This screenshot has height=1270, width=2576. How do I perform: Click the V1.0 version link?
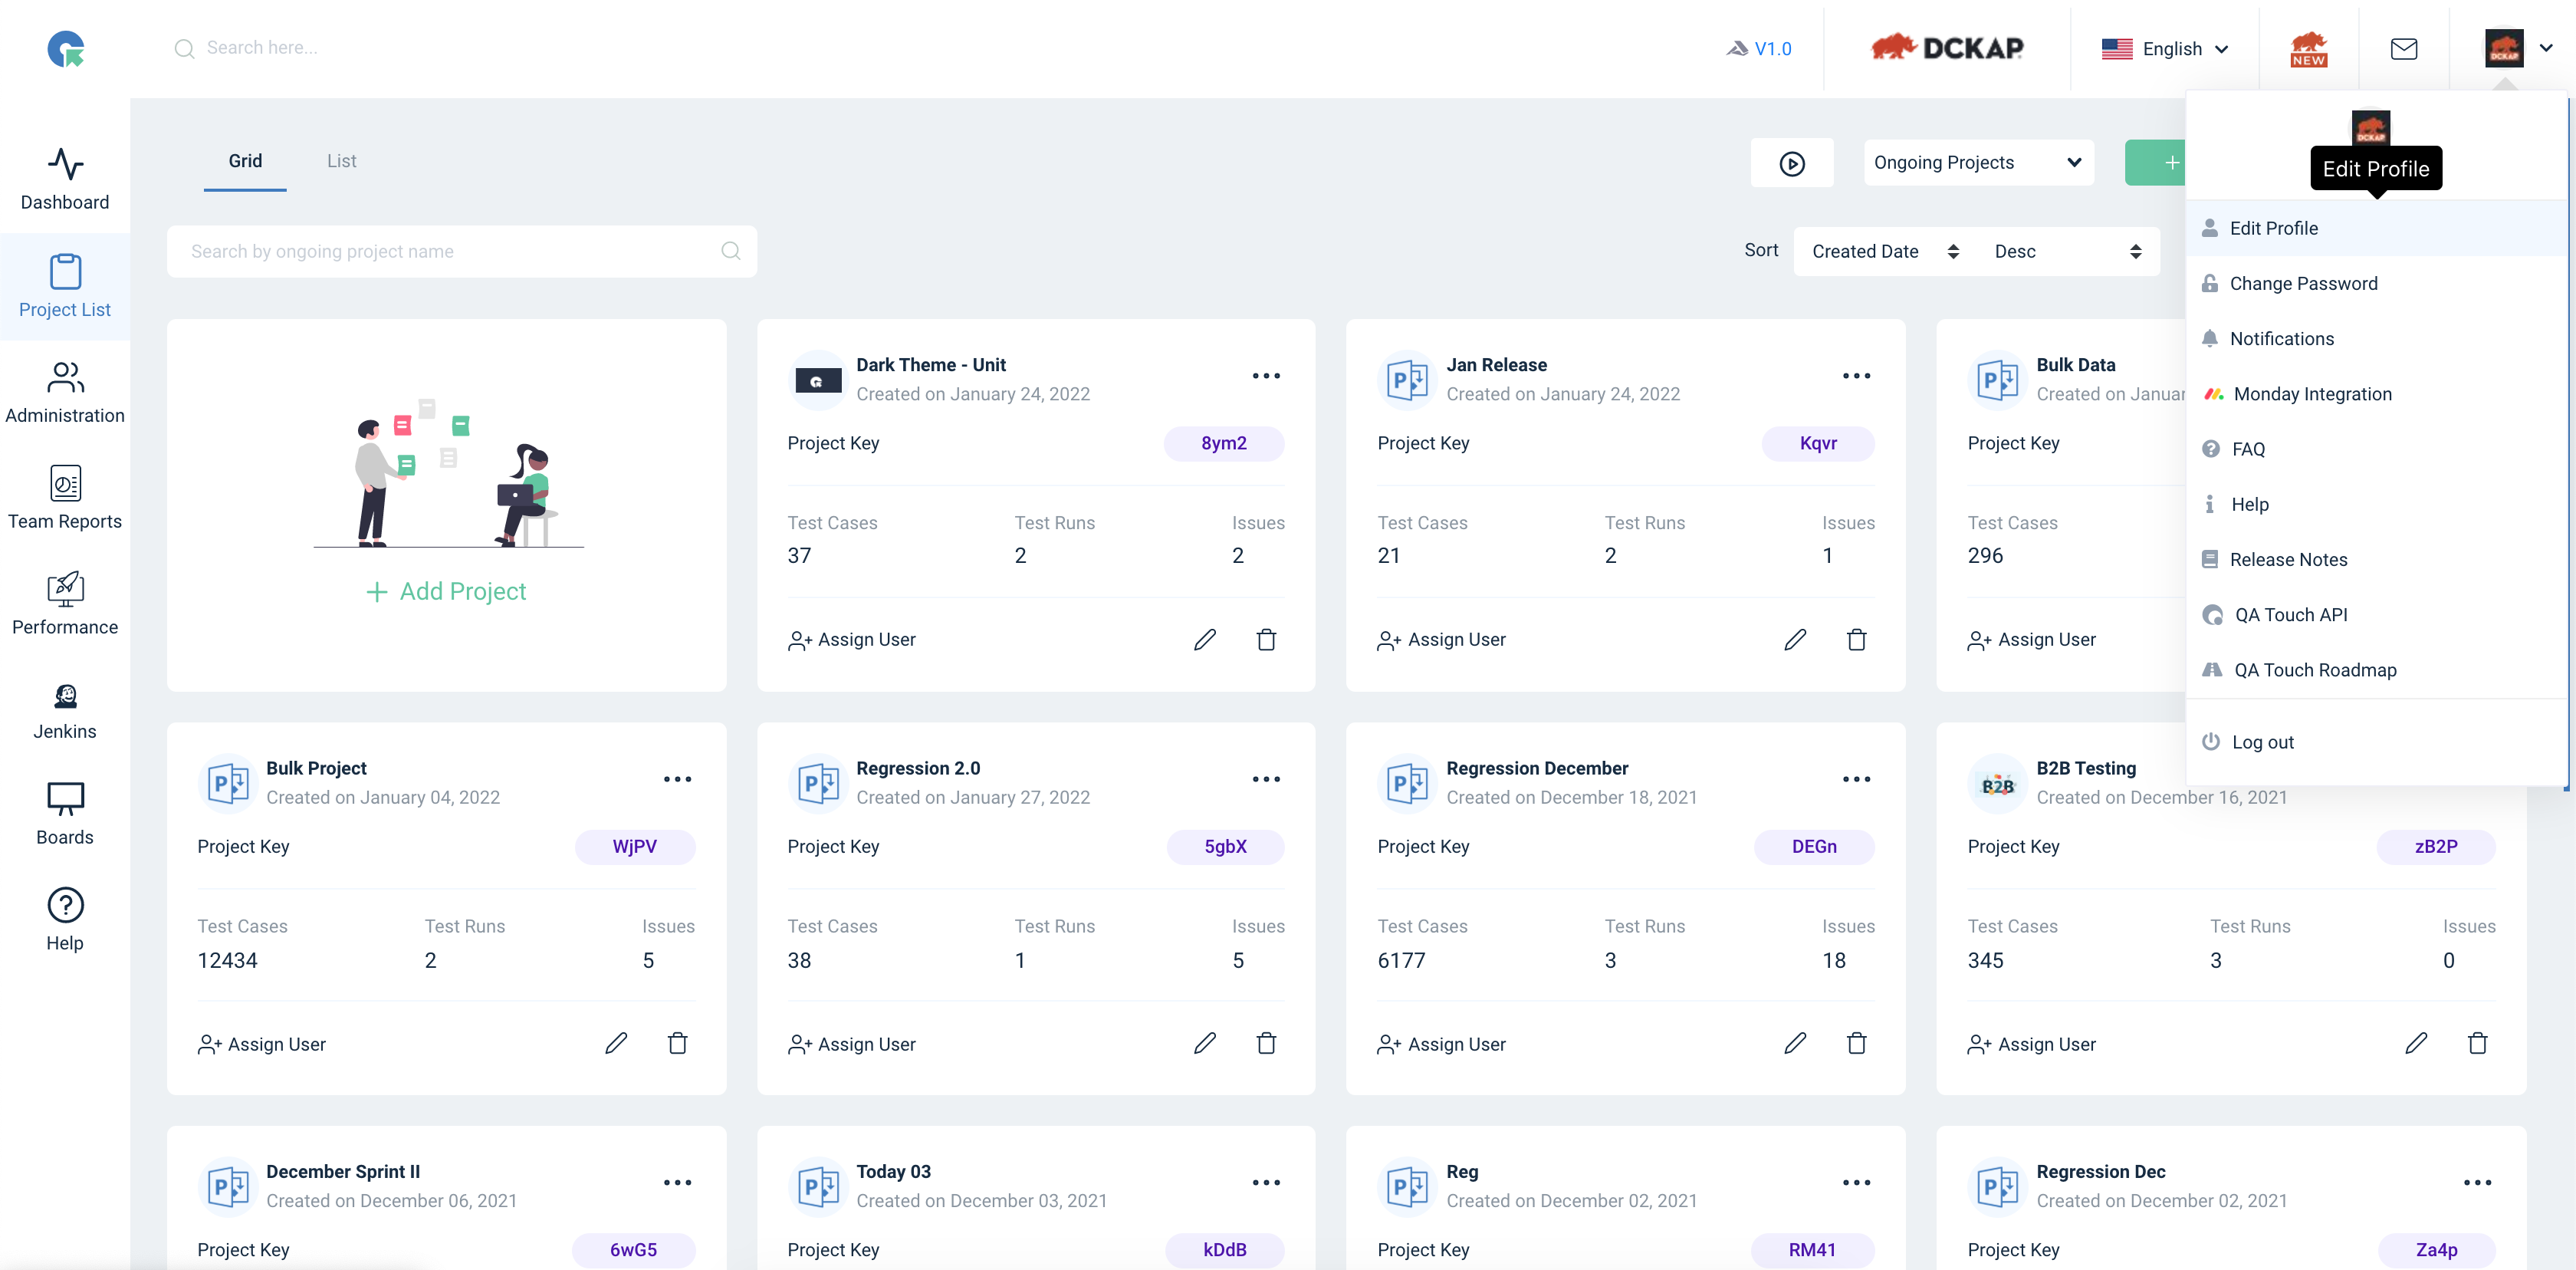[1760, 49]
